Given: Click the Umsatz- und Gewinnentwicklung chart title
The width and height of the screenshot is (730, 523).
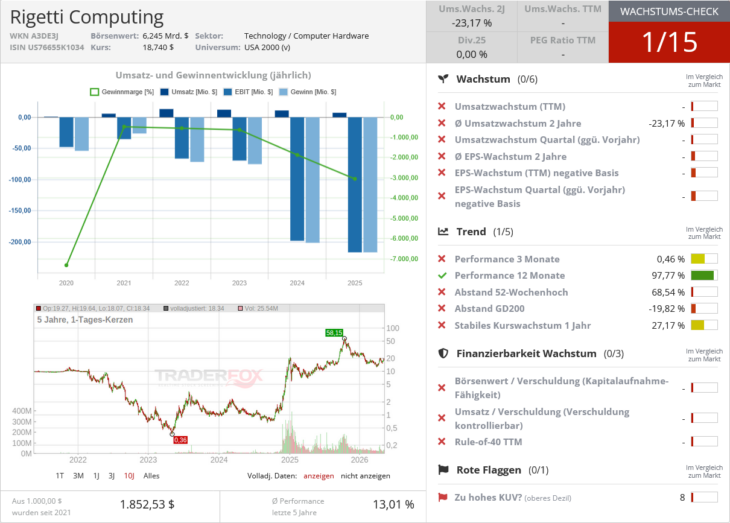Looking at the screenshot, I should click(x=213, y=75).
